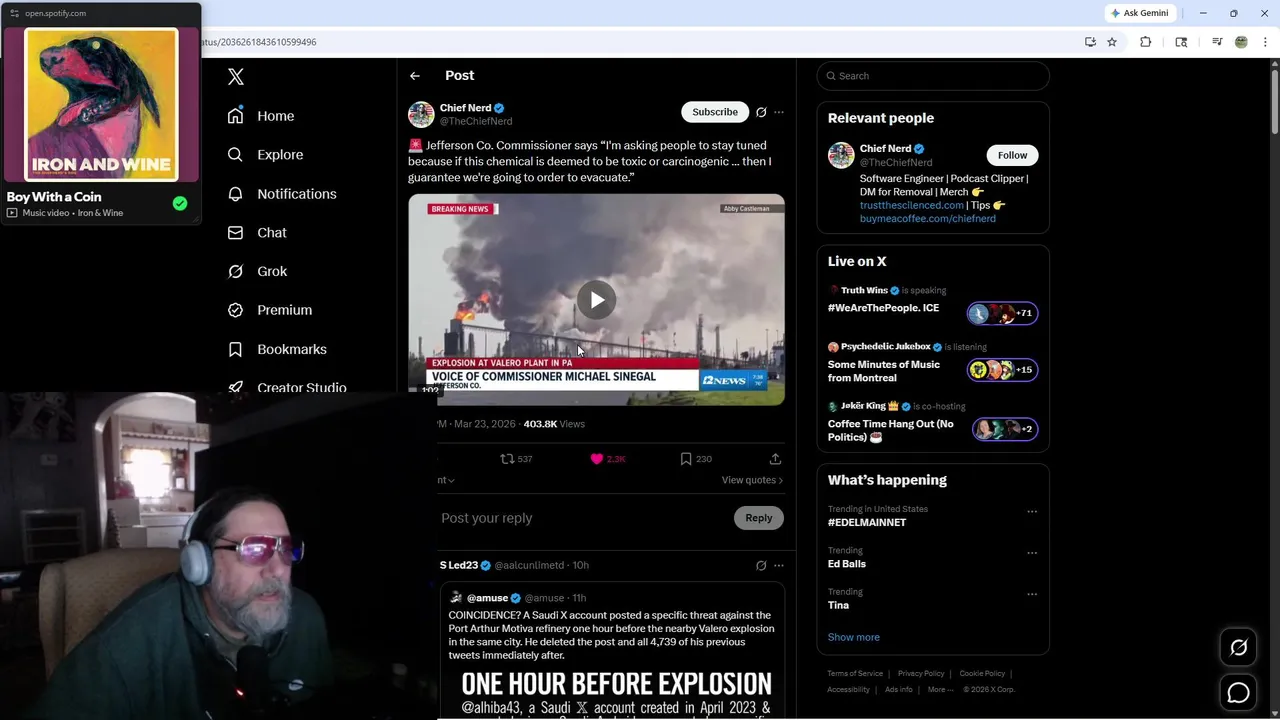Open the browser three-dot menu
1280x720 pixels.
1266,42
